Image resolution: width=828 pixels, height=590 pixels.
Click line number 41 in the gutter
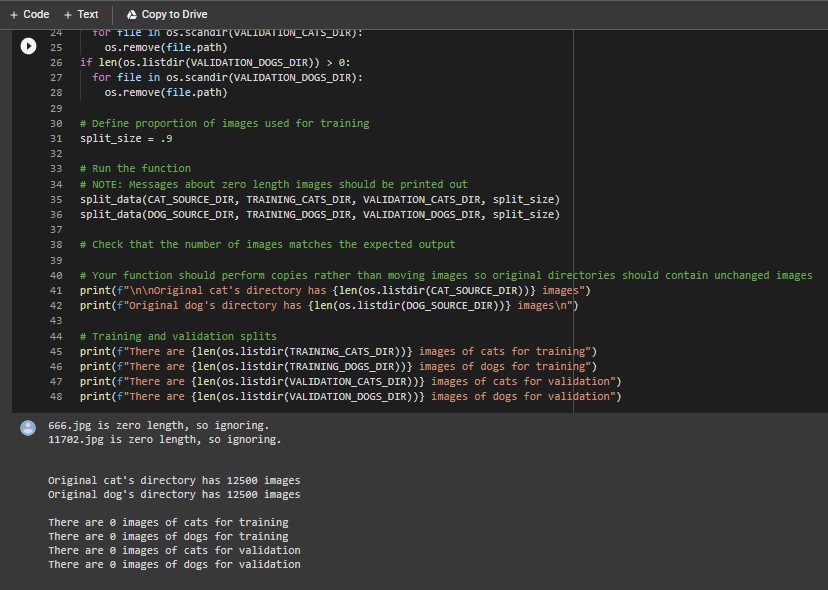(56, 291)
